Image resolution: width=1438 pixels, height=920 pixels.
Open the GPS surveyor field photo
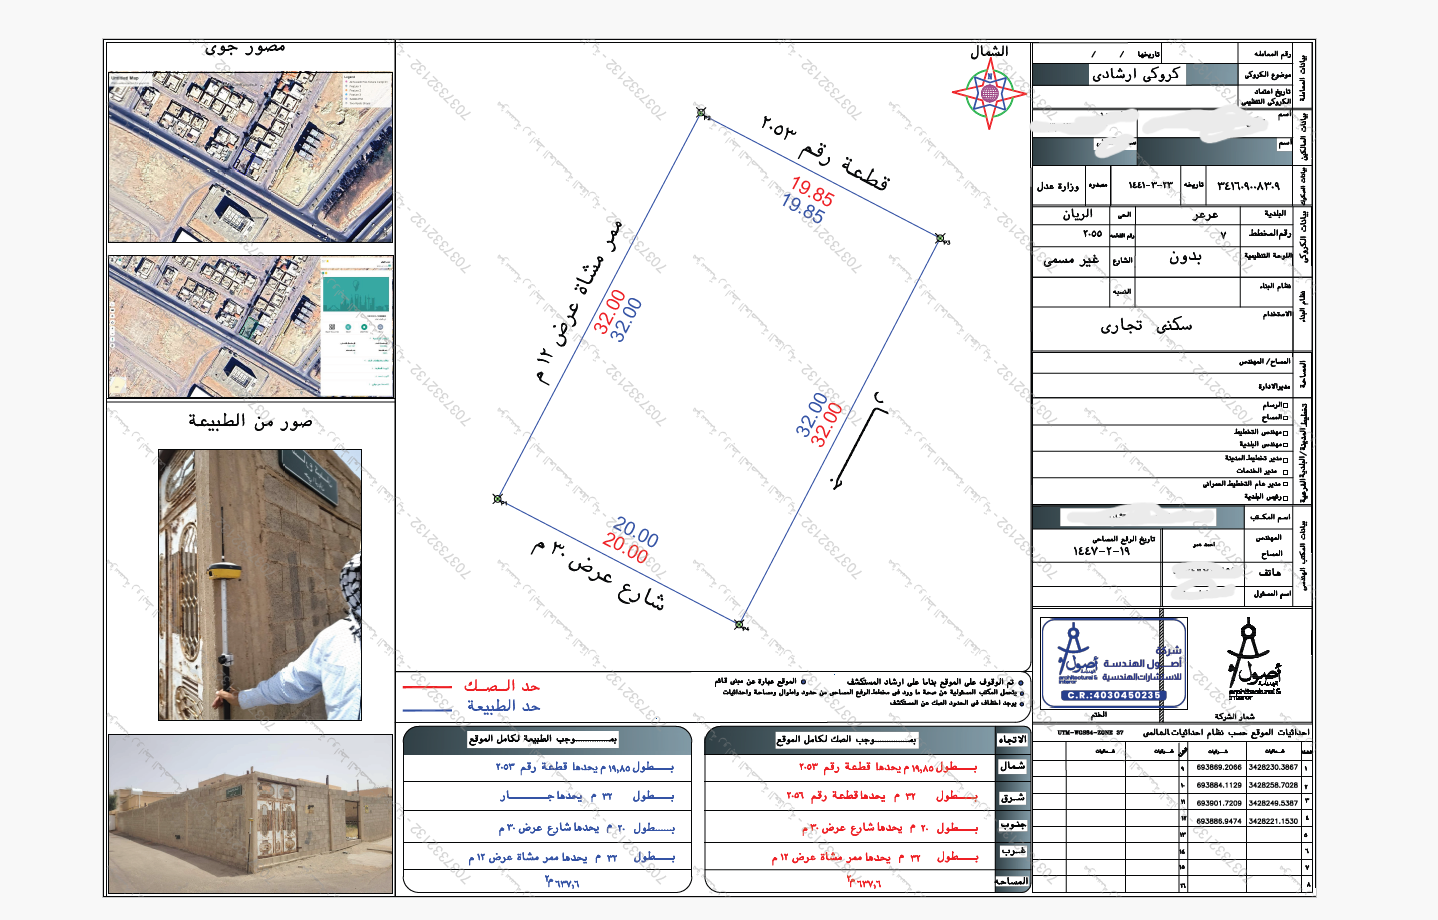pos(260,584)
